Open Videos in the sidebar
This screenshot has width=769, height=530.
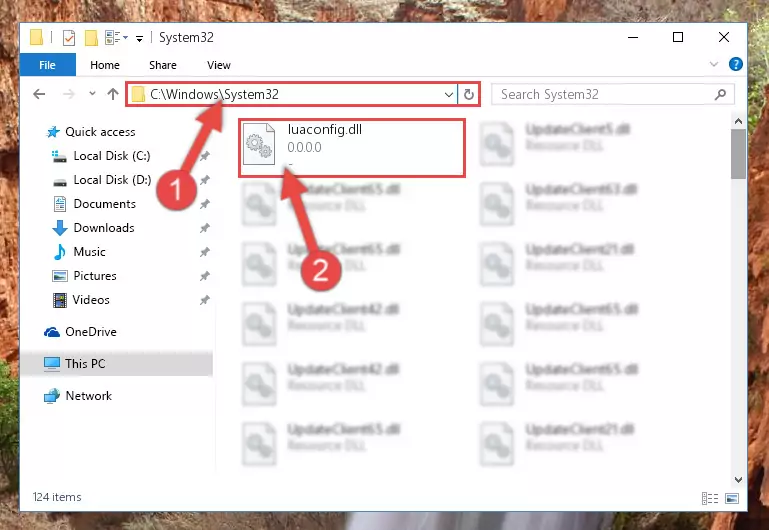91,300
